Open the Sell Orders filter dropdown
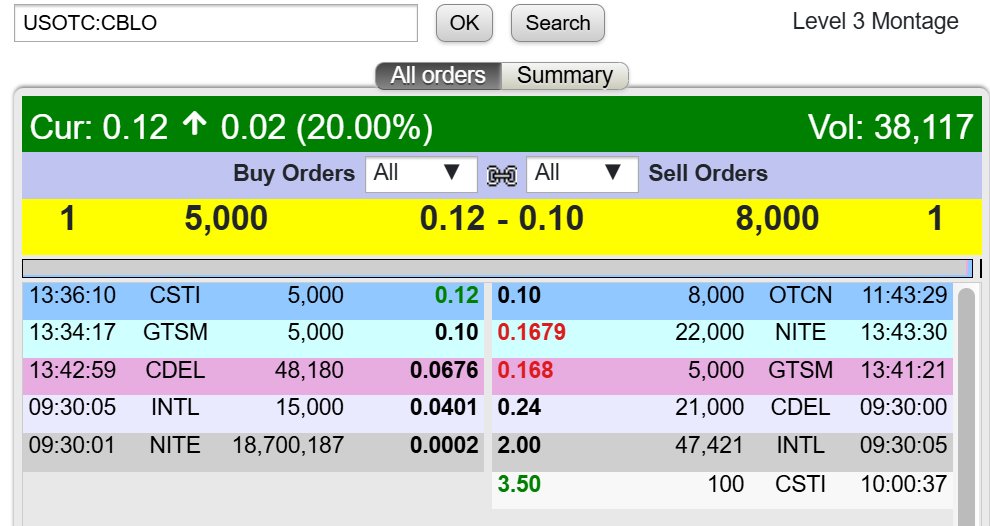Image resolution: width=990 pixels, height=526 pixels. (582, 174)
